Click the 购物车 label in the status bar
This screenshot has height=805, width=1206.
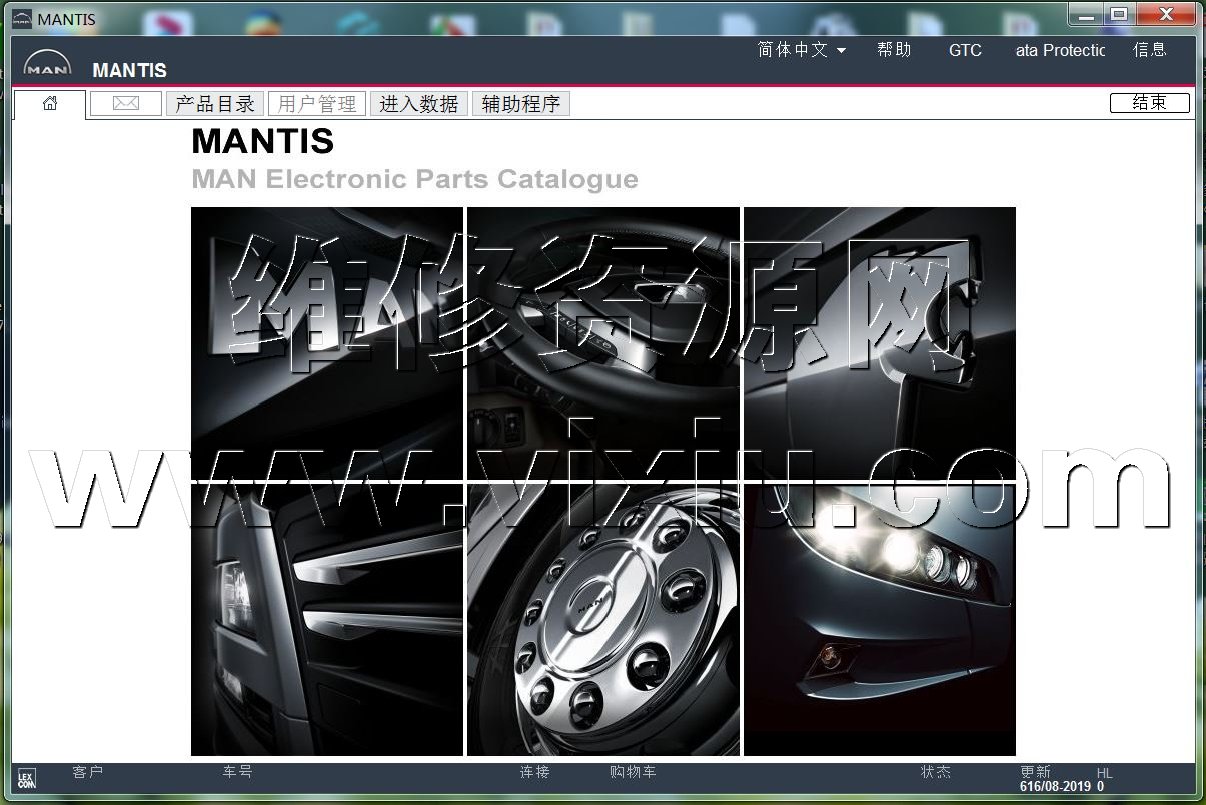click(x=633, y=772)
